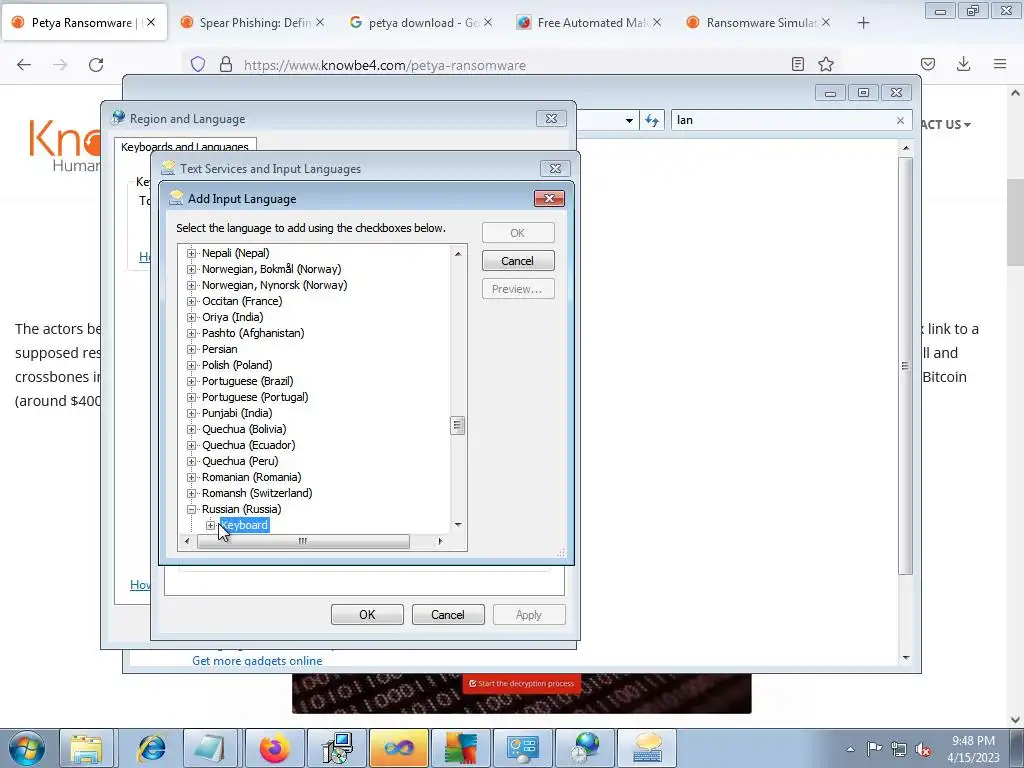Click the padlock site info icon
The width and height of the screenshot is (1024, 768).
tap(226, 64)
